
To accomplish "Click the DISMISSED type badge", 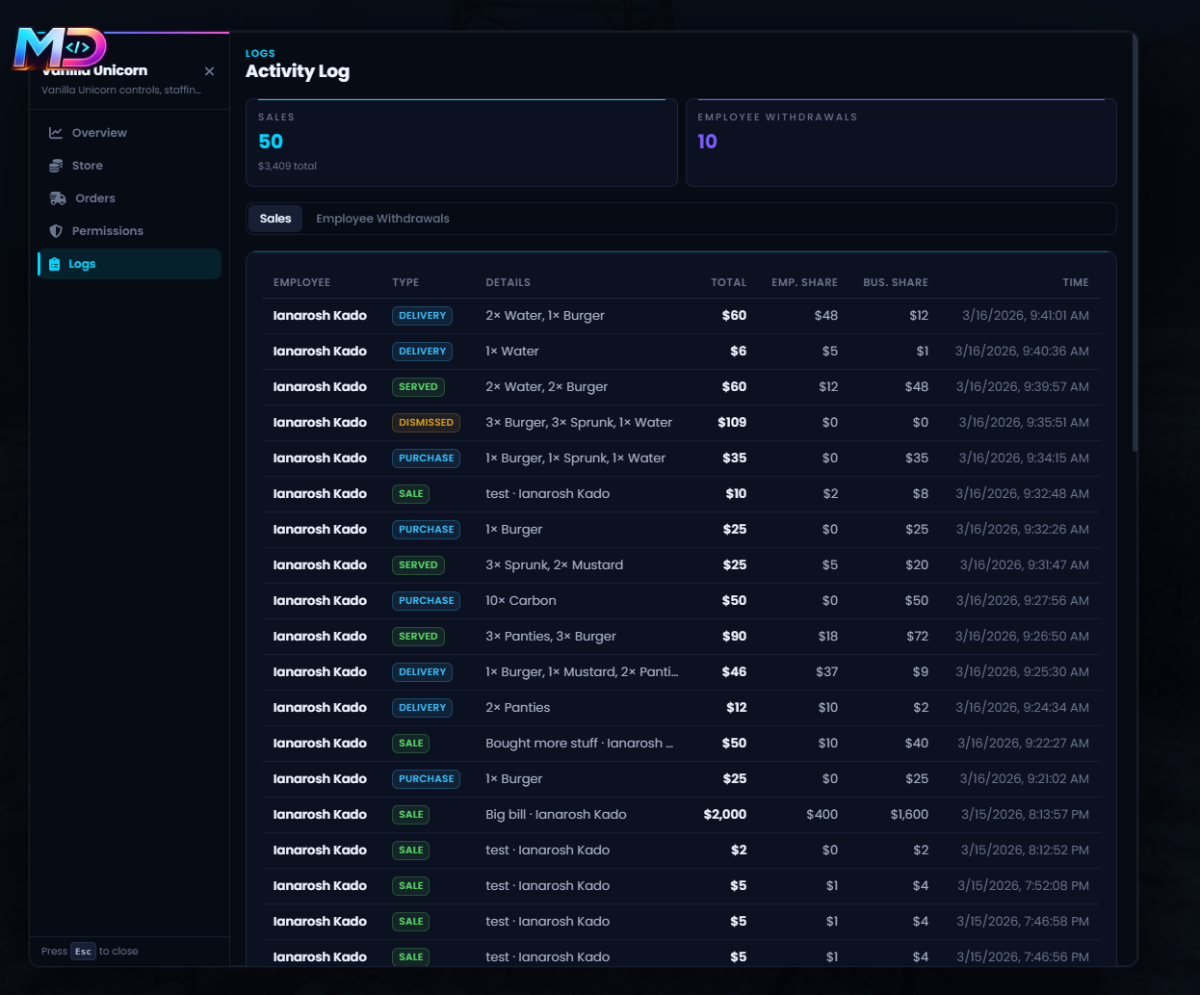I will (426, 423).
